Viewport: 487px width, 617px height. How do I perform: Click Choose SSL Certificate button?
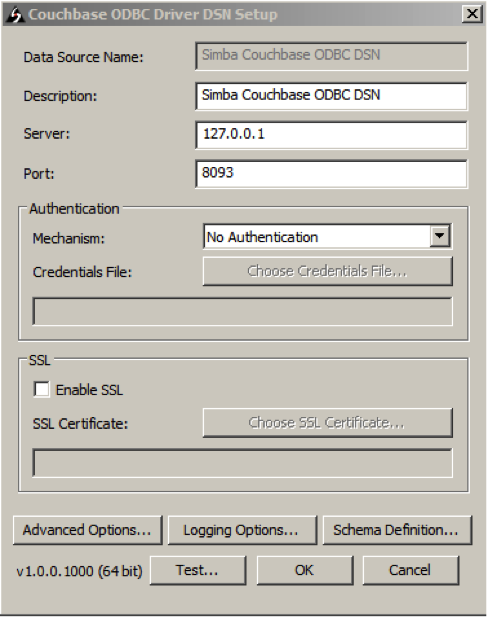tap(327, 423)
